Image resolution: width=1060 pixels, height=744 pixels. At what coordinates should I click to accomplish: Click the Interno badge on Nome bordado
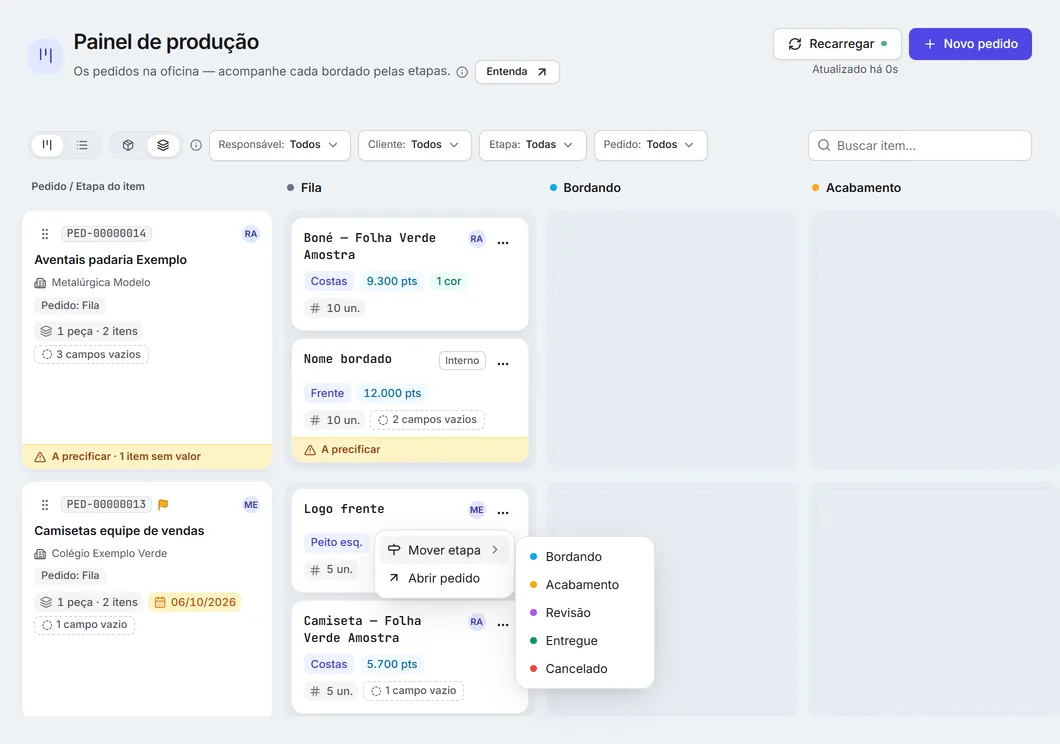click(x=462, y=361)
